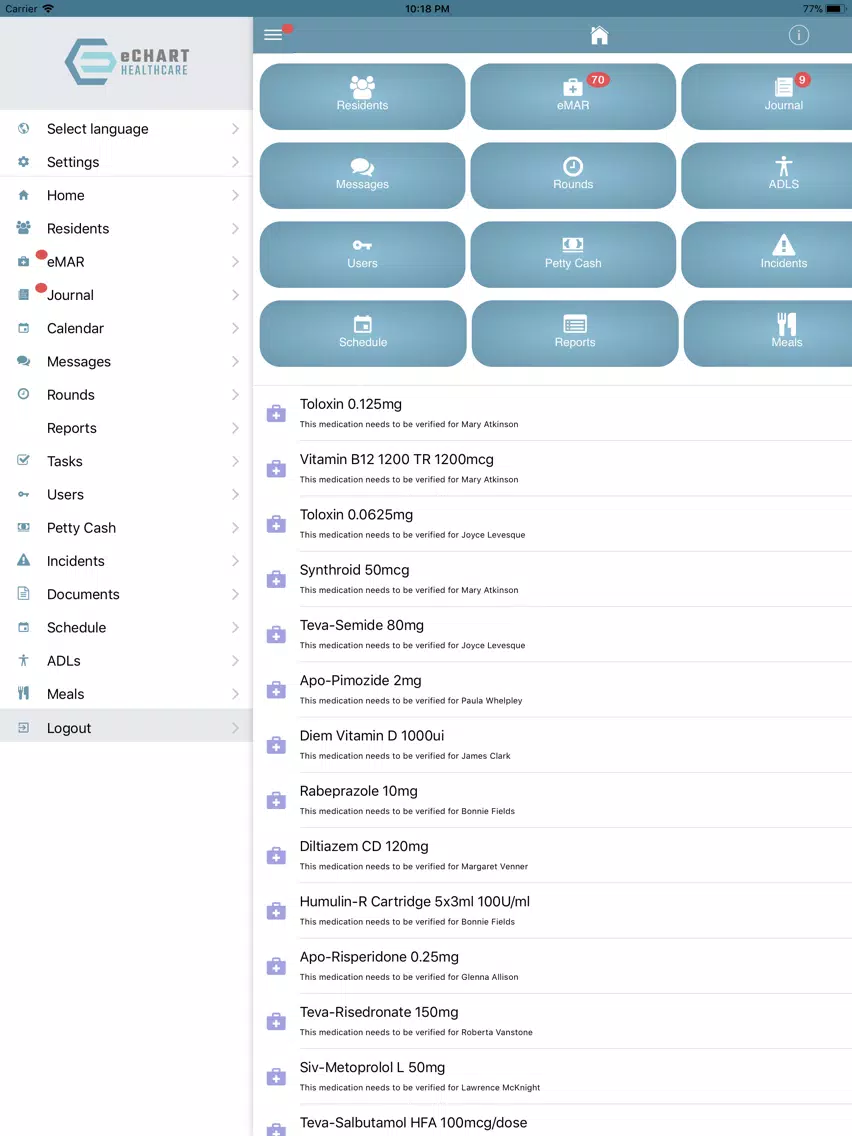
Task: Open the Meals tile
Action: tap(769, 333)
